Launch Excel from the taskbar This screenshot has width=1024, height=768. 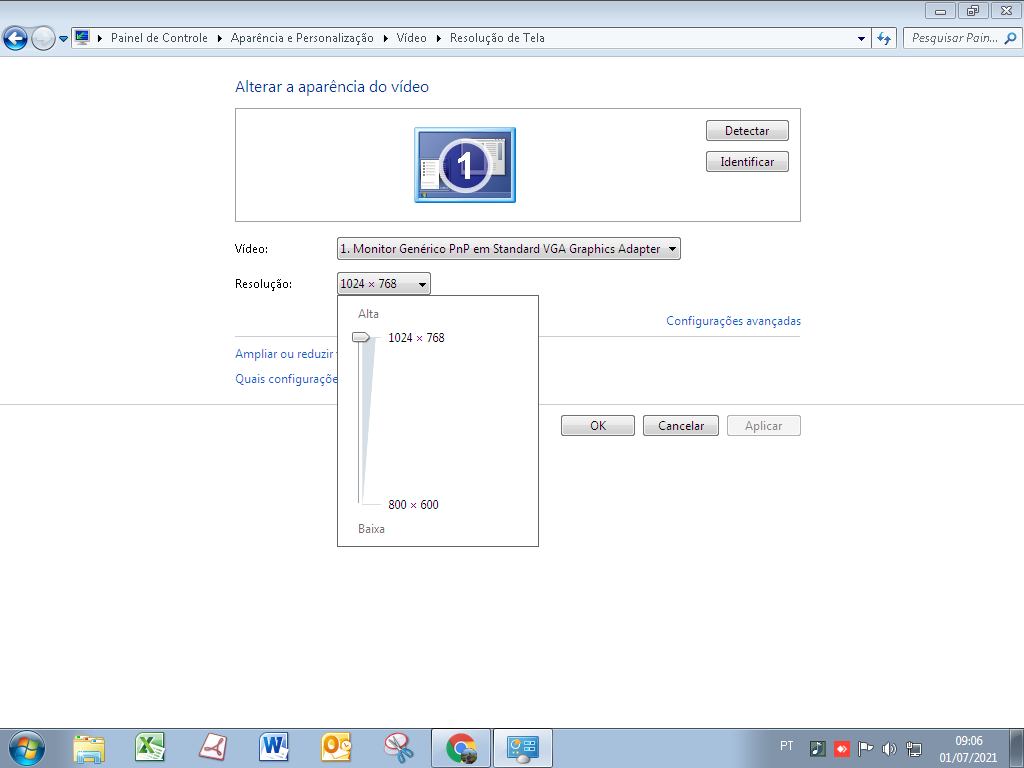150,748
